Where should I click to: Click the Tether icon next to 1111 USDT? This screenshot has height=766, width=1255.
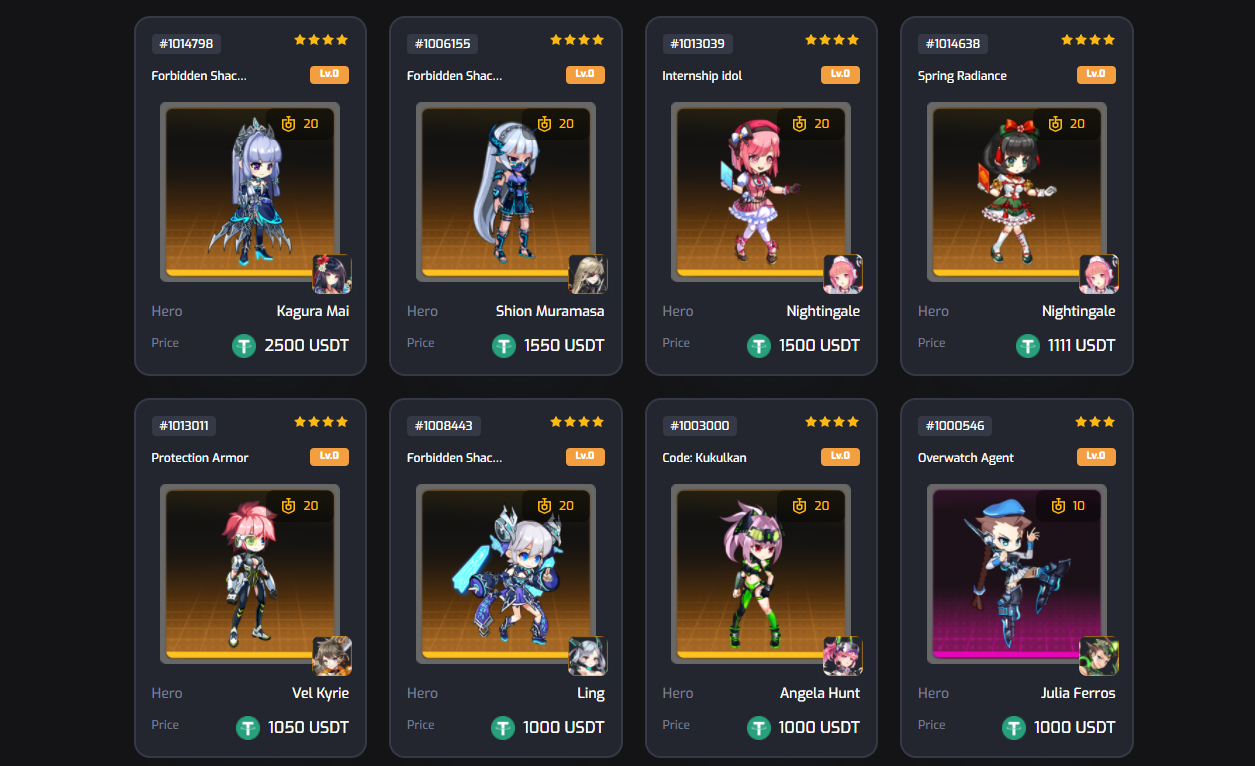[1028, 346]
